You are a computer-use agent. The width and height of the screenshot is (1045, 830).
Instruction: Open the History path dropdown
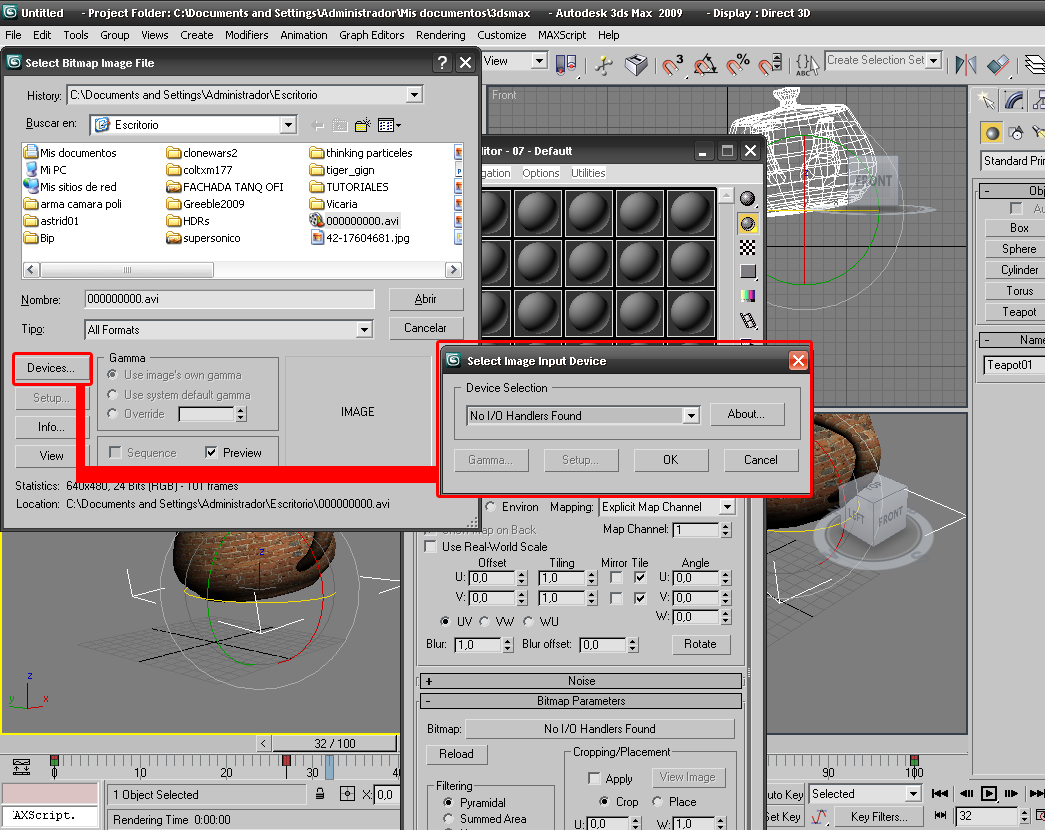click(415, 95)
